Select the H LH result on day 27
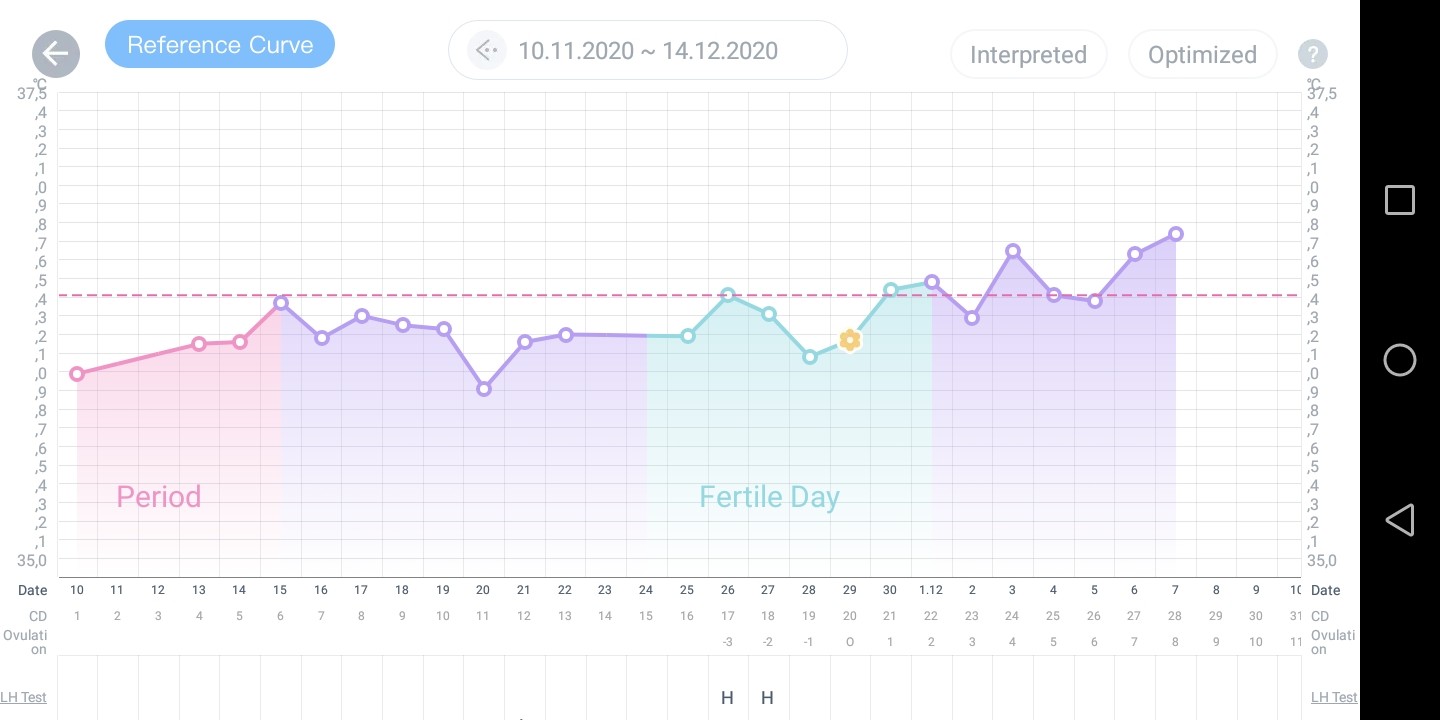Viewport: 1440px width, 720px height. tap(767, 697)
